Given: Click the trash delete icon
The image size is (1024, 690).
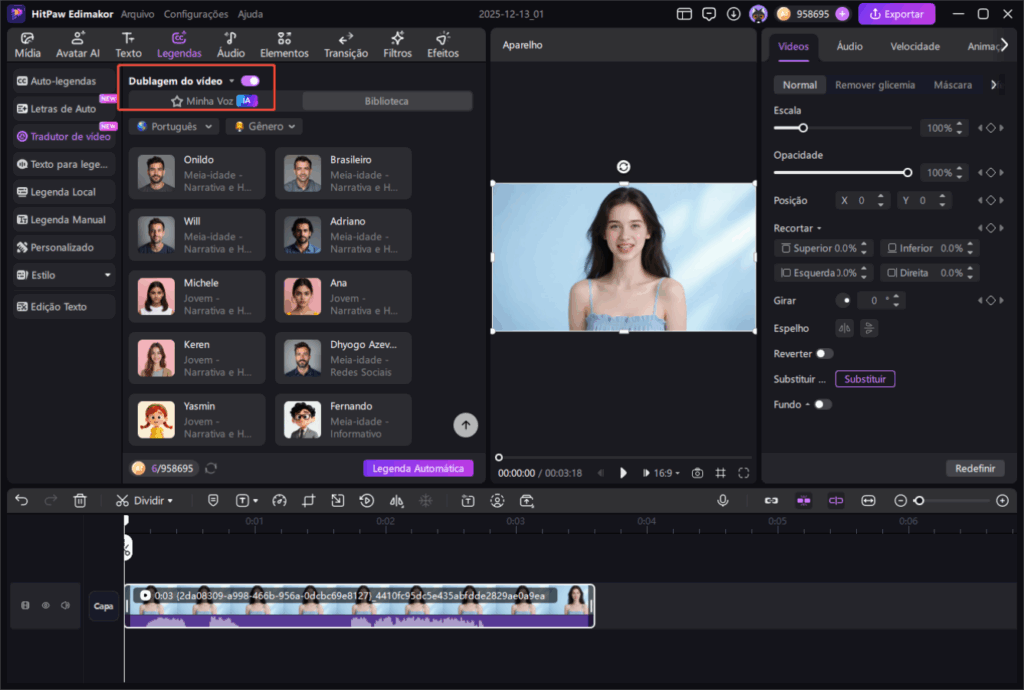Looking at the screenshot, I should coord(80,500).
